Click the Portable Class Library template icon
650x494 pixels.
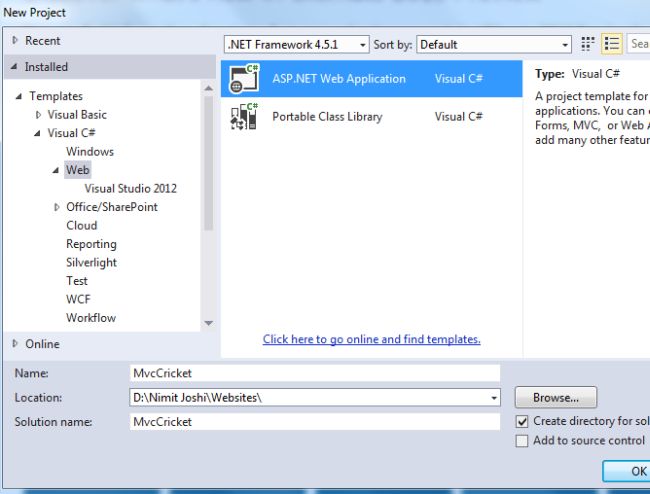(244, 116)
